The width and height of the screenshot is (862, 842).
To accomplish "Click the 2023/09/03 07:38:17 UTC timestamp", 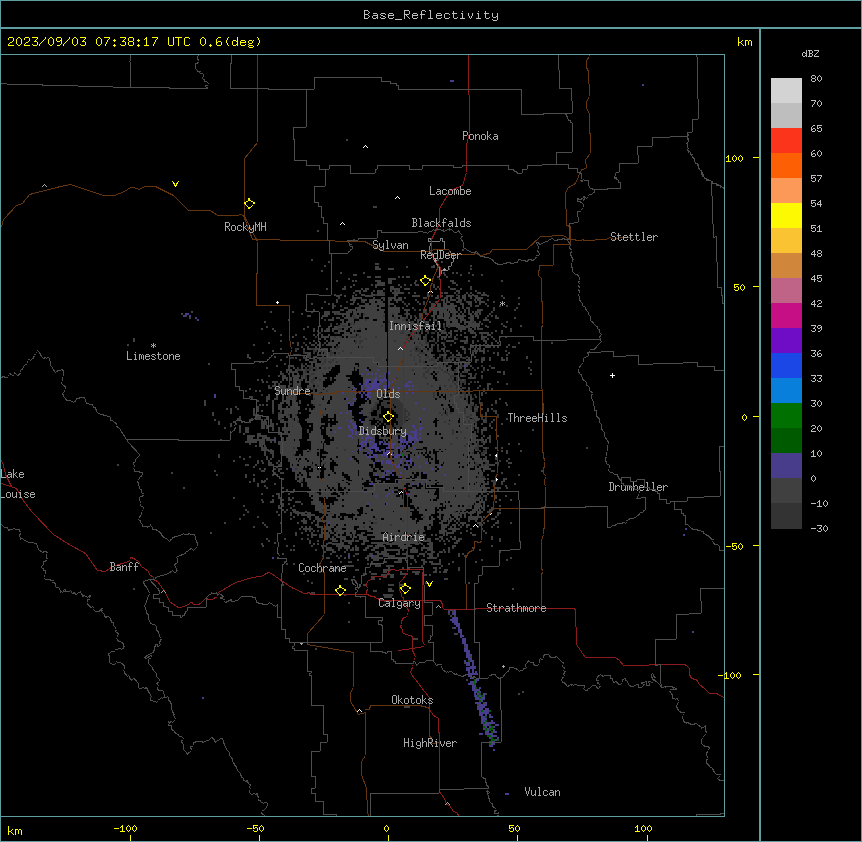I will click(x=99, y=42).
